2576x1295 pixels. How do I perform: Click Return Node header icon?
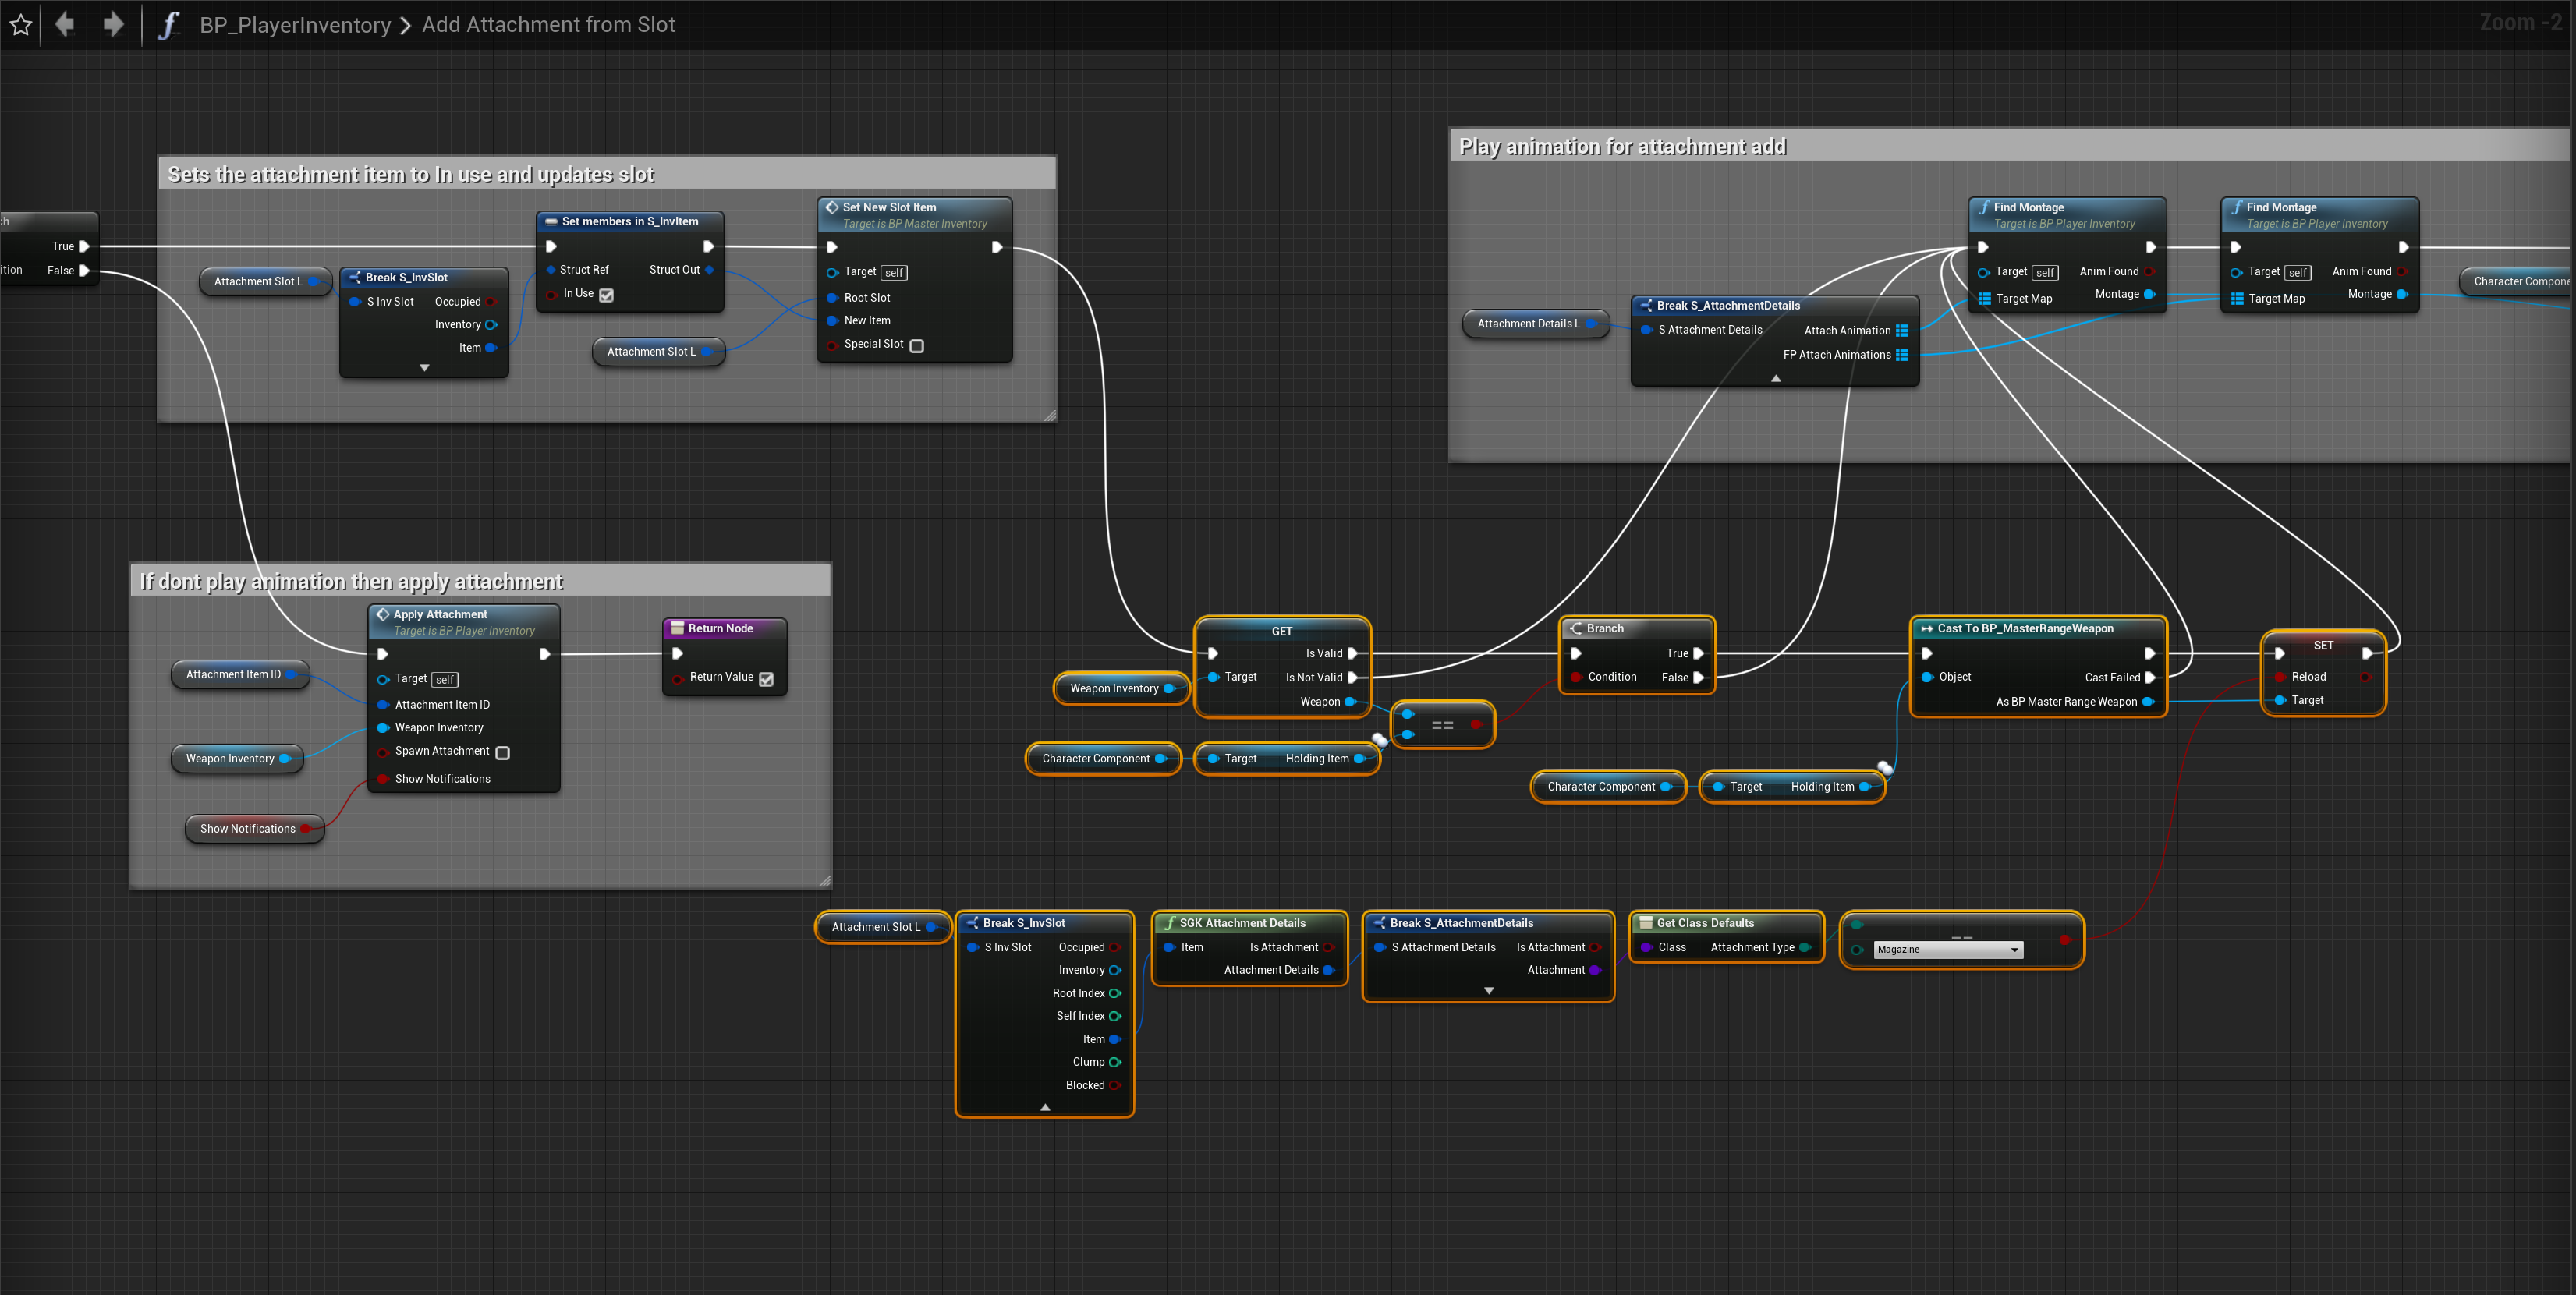[x=677, y=628]
